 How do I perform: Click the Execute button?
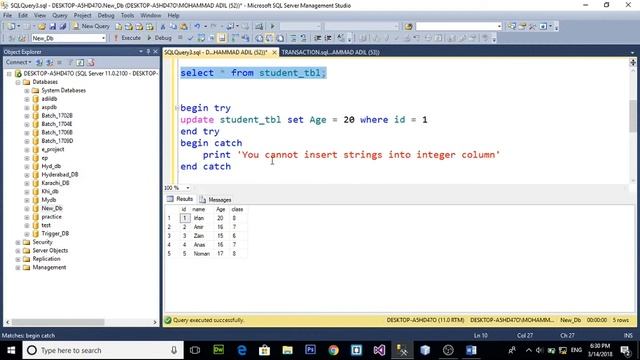click(127, 38)
